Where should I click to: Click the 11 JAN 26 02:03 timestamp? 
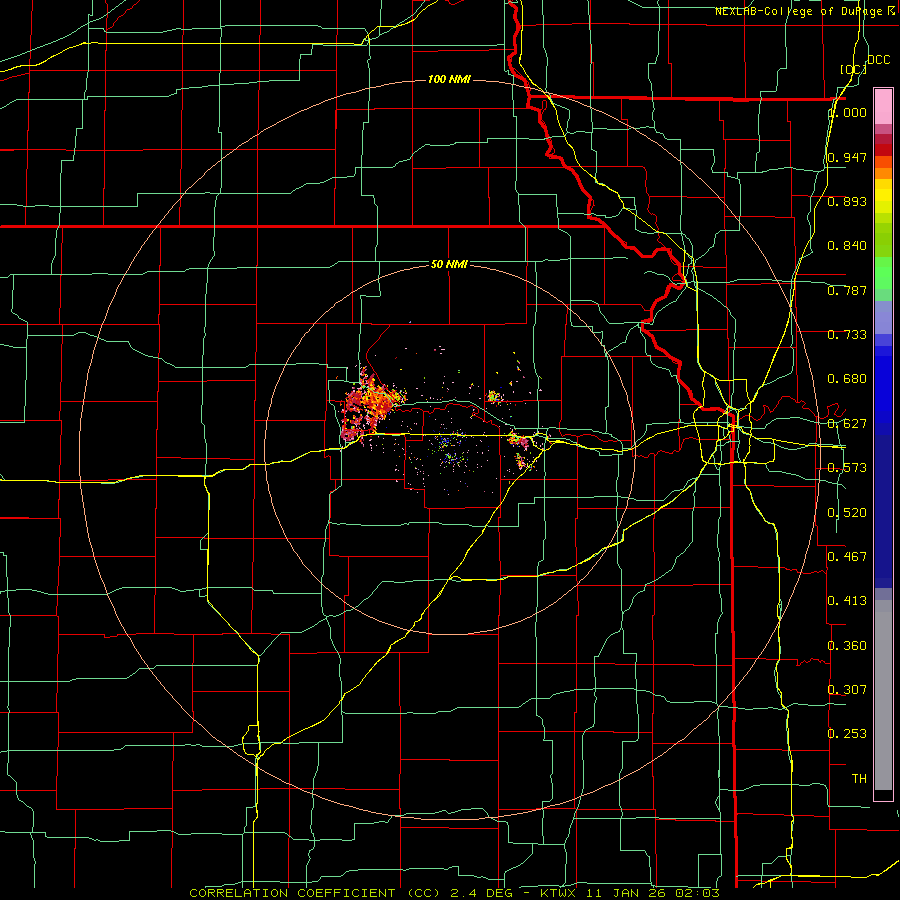(x=653, y=893)
